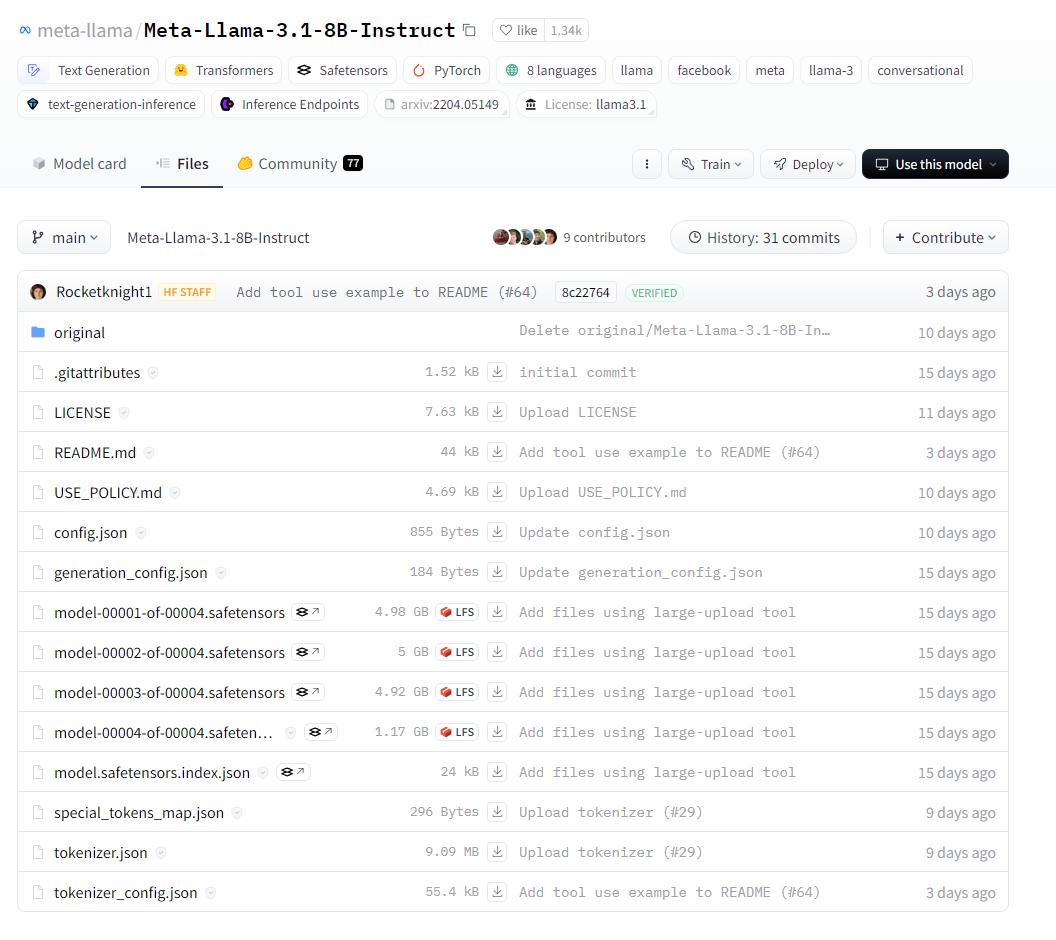Click the llama-3 tag

pos(831,70)
